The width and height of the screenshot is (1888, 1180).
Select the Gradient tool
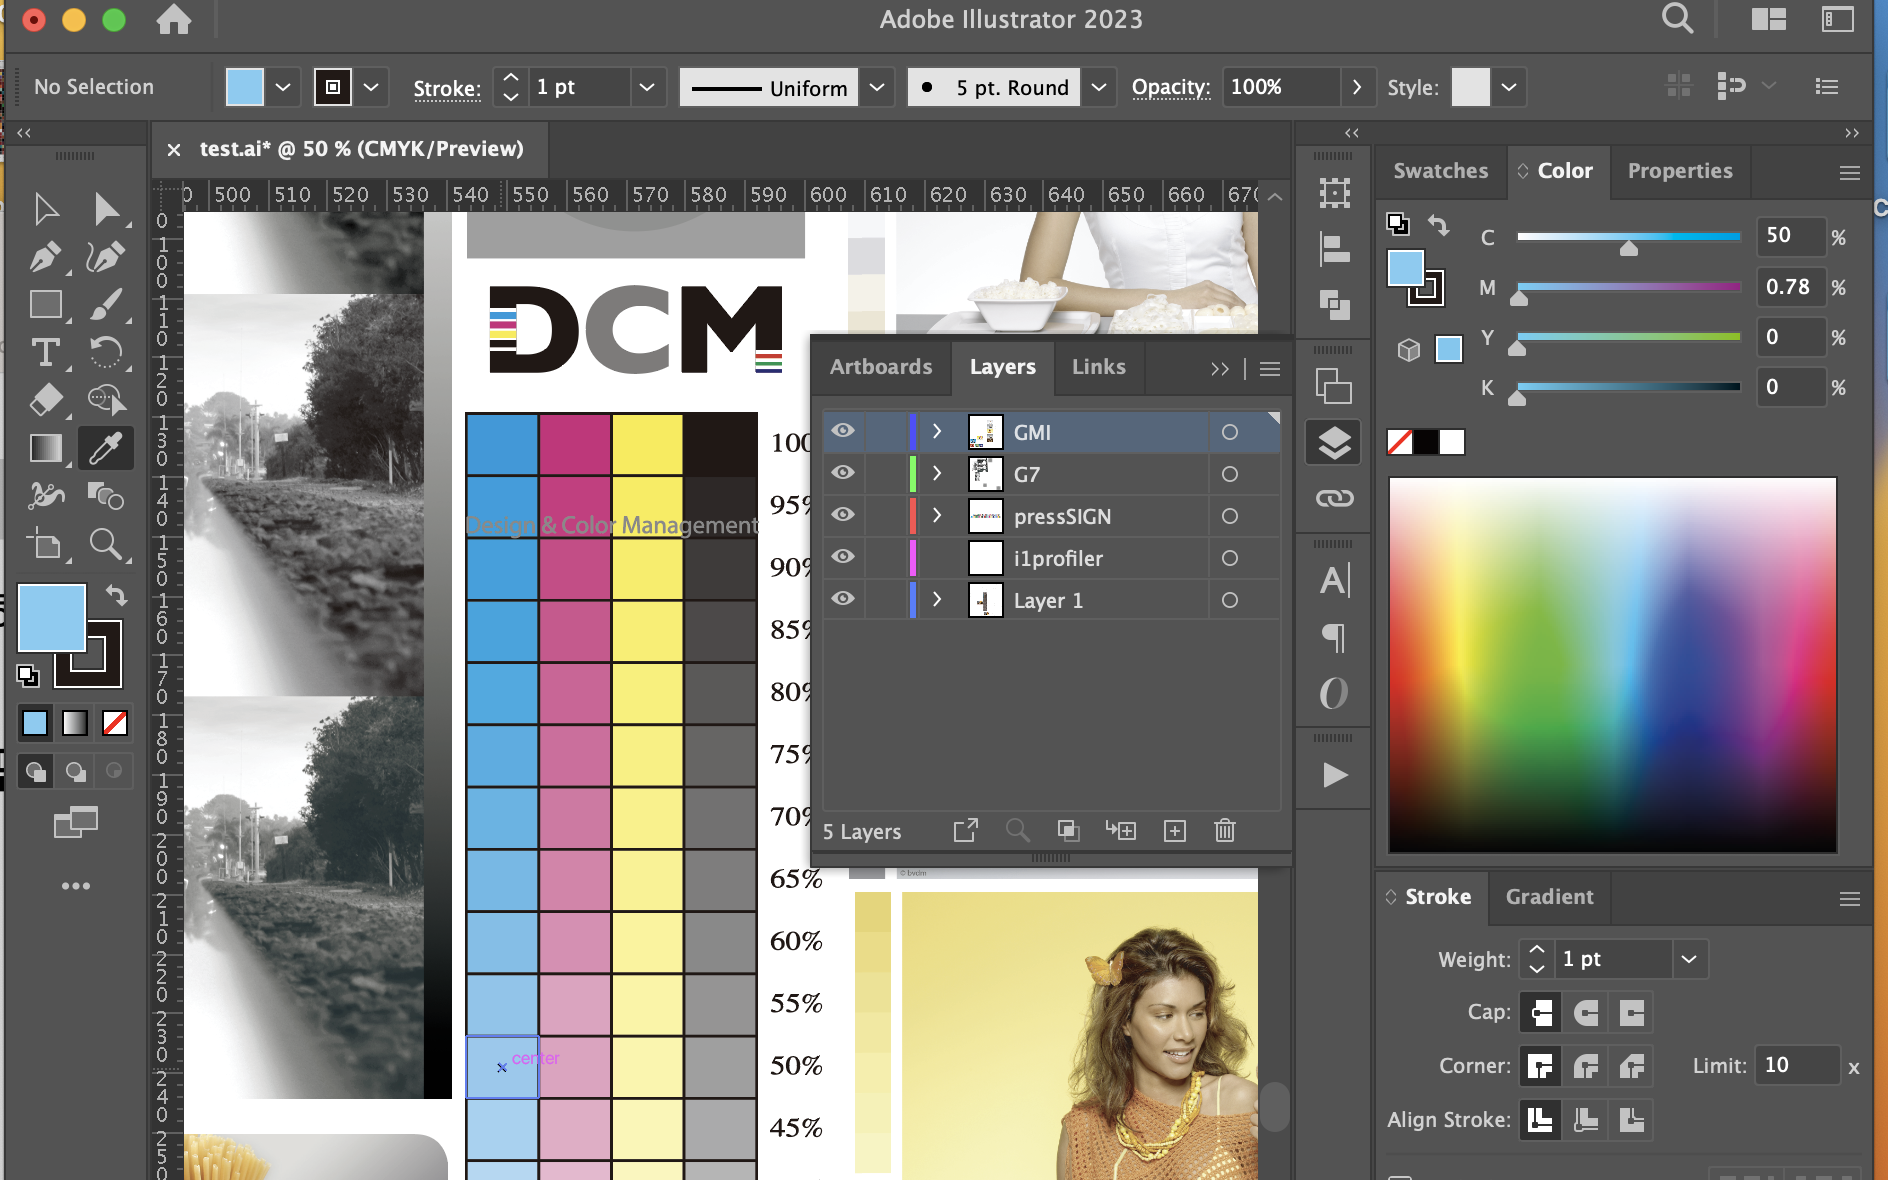46,448
